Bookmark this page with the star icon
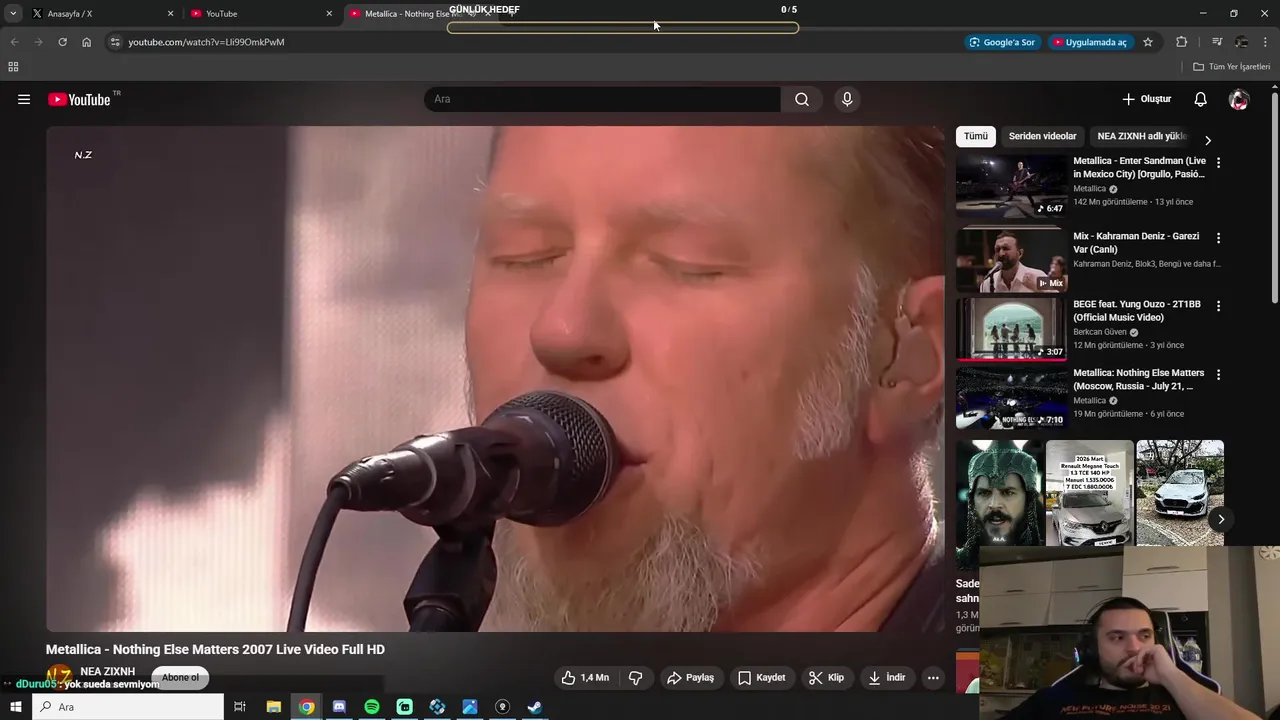The height and width of the screenshot is (720, 1280). pyautogui.click(x=1148, y=42)
